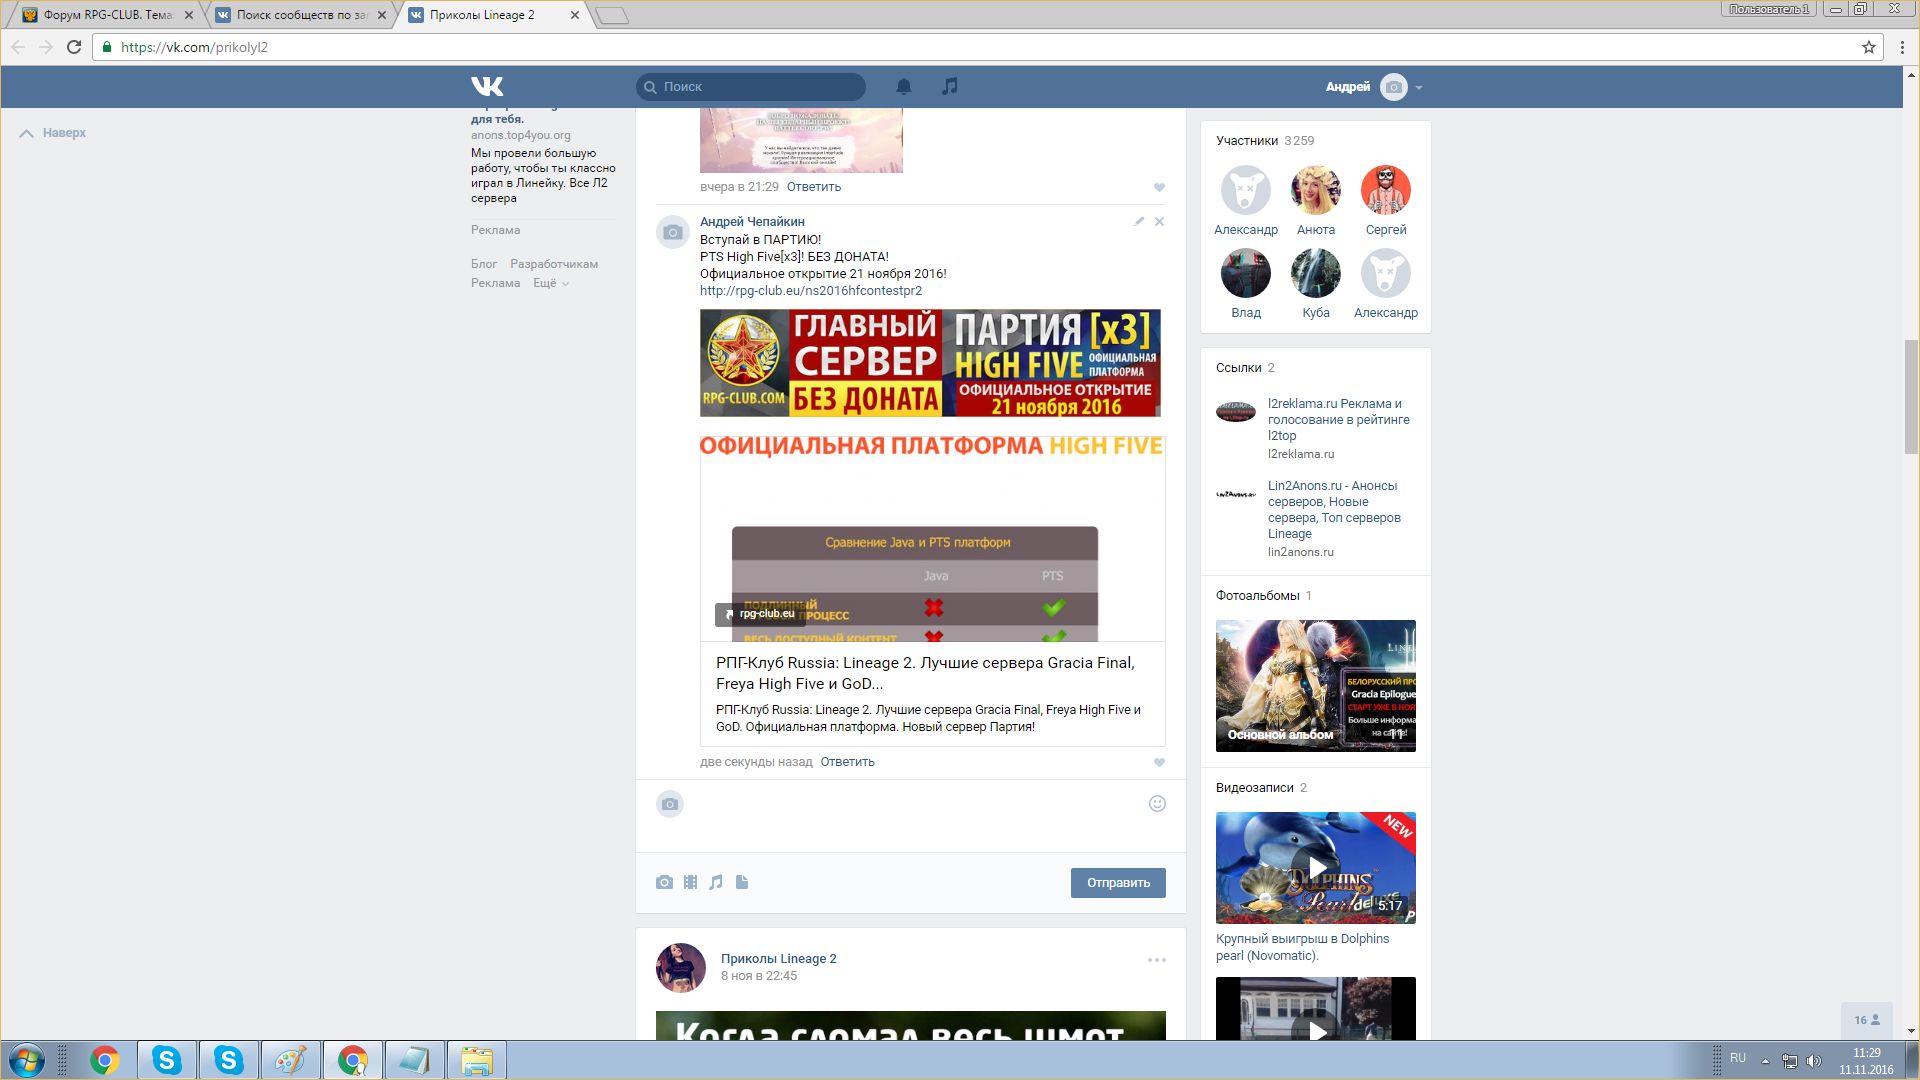Attach audio using note icon
This screenshot has width=1920, height=1080.
[716, 882]
